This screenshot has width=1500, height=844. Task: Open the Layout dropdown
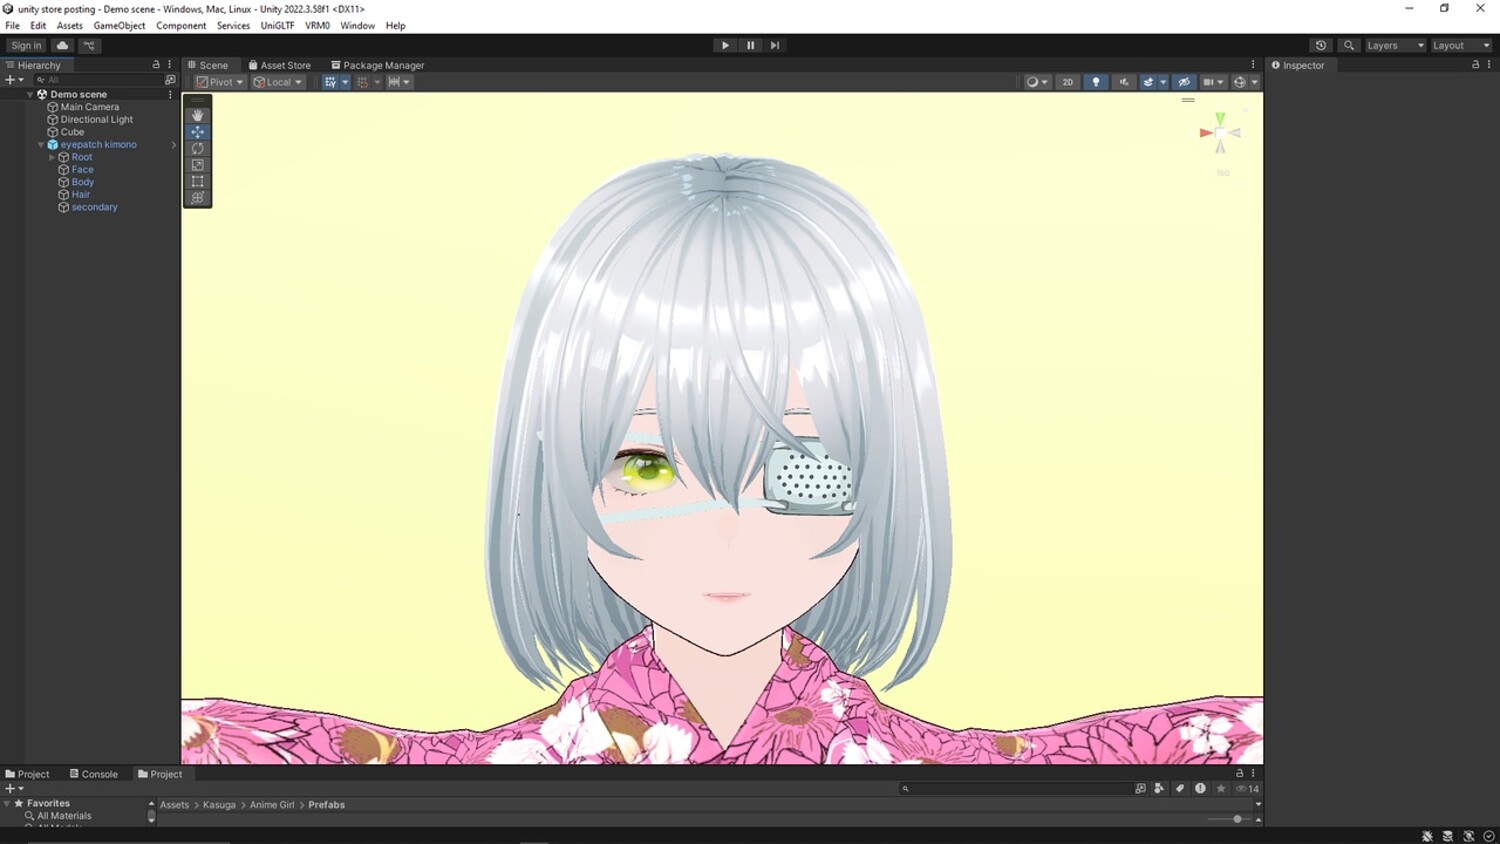pos(1461,45)
